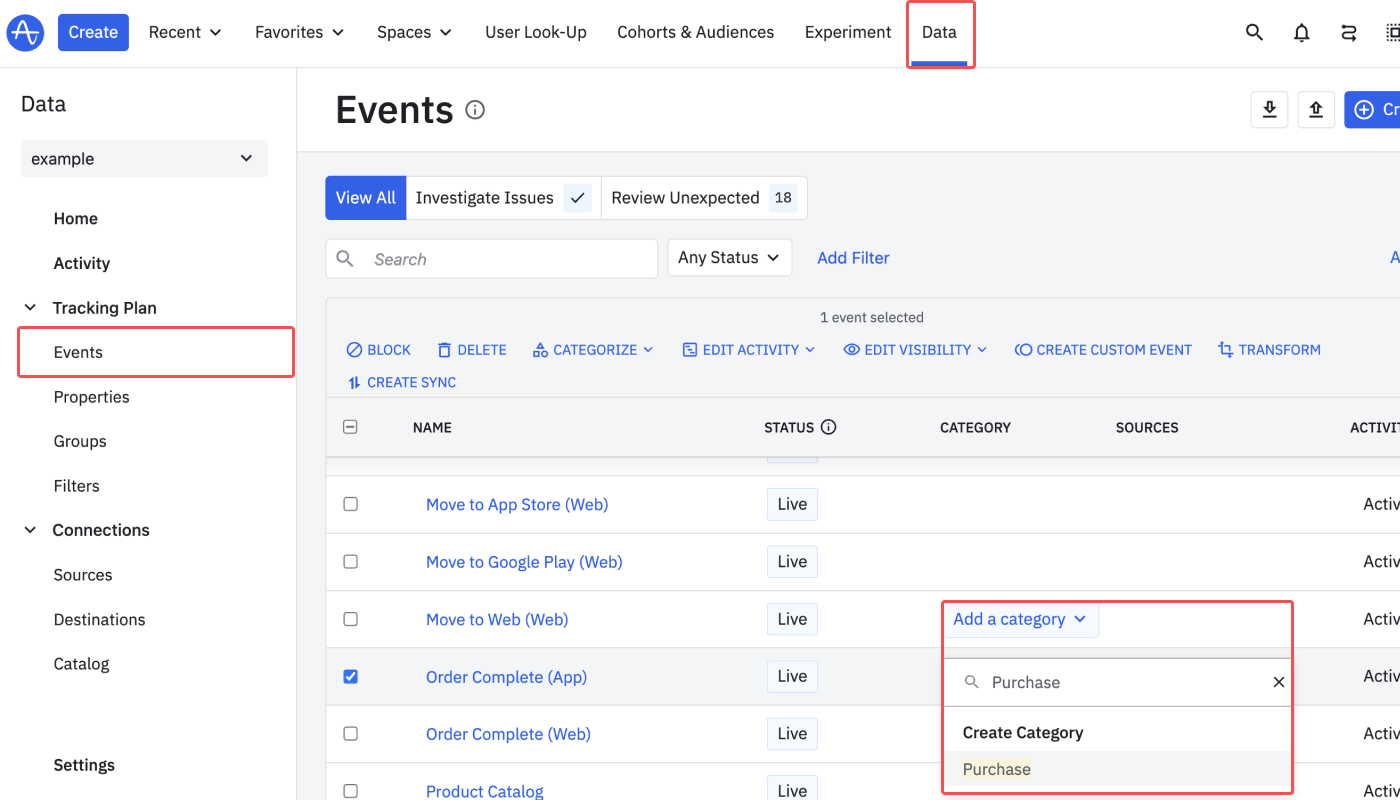This screenshot has width=1400, height=800.
Task: Open the Order Complete (Web) event
Action: pyautogui.click(x=508, y=734)
